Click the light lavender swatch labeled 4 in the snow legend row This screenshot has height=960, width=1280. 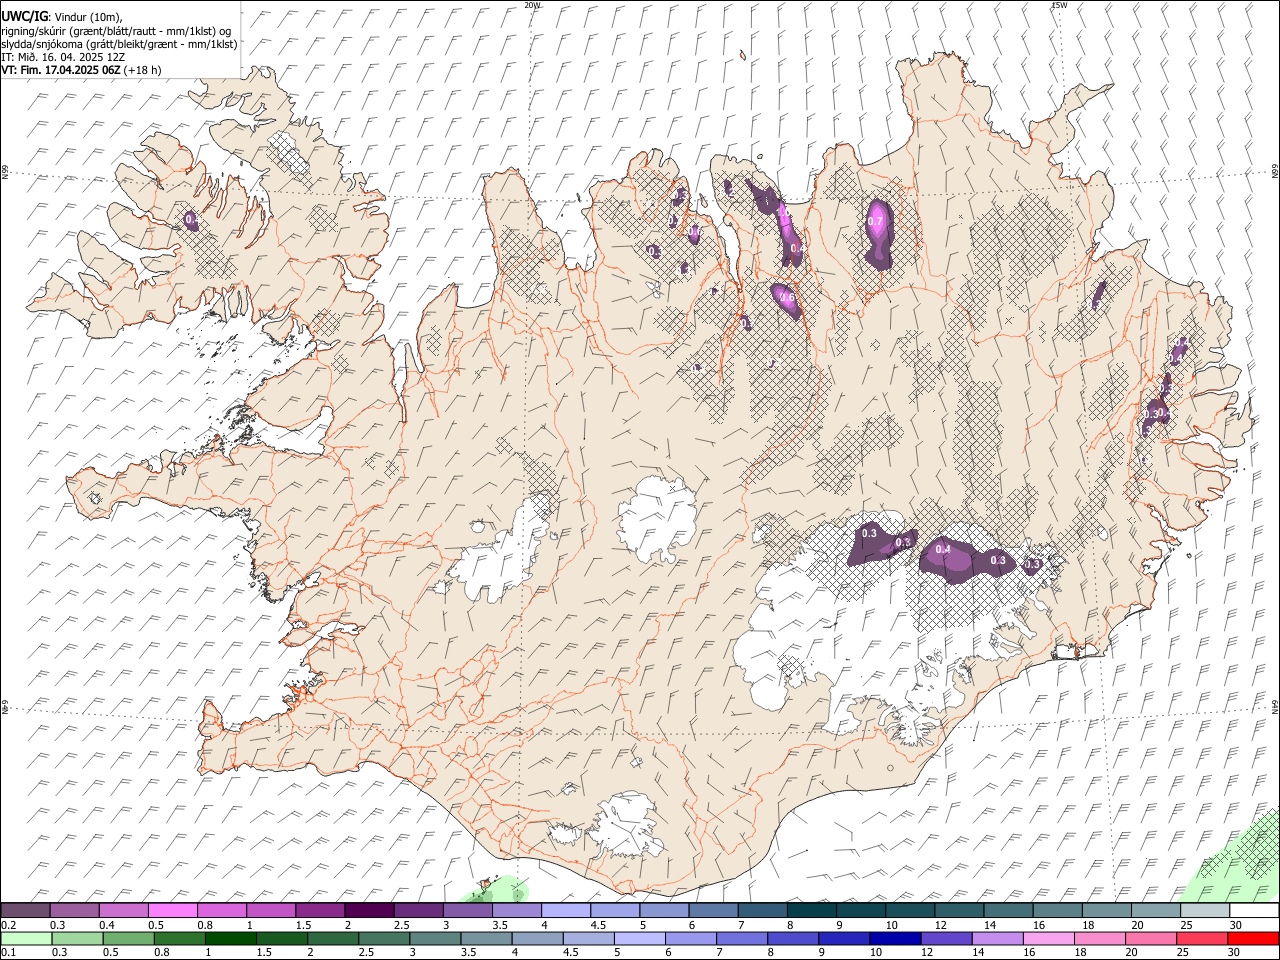[564, 910]
